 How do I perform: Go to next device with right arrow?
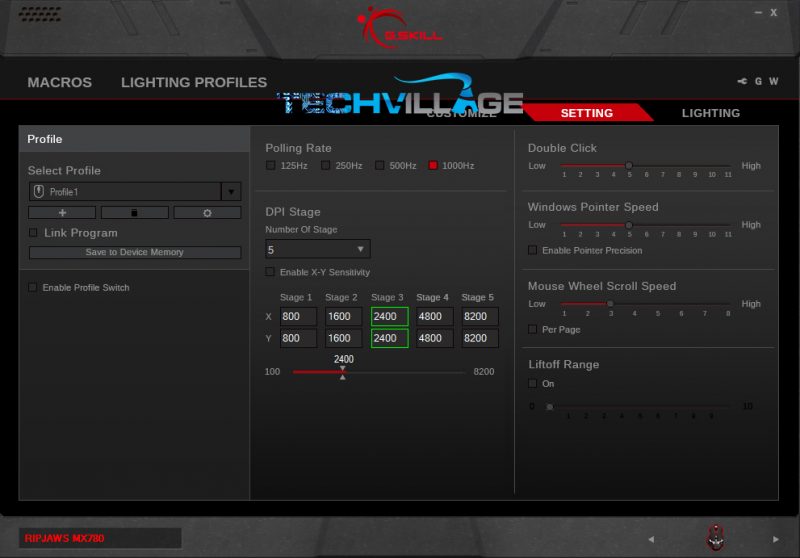pyautogui.click(x=776, y=539)
